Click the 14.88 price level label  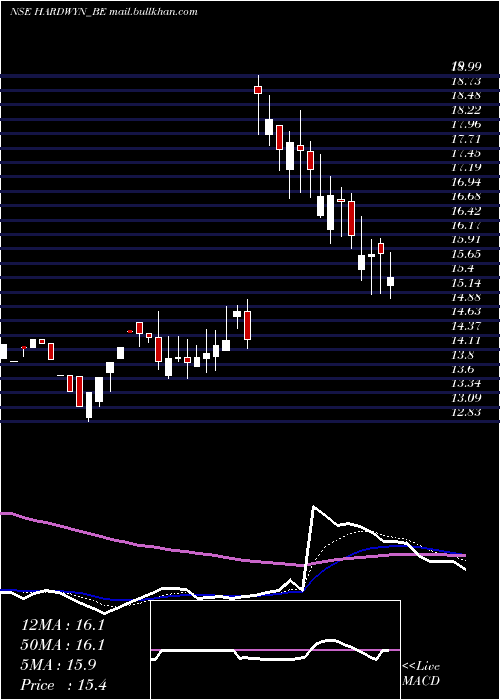click(x=466, y=297)
